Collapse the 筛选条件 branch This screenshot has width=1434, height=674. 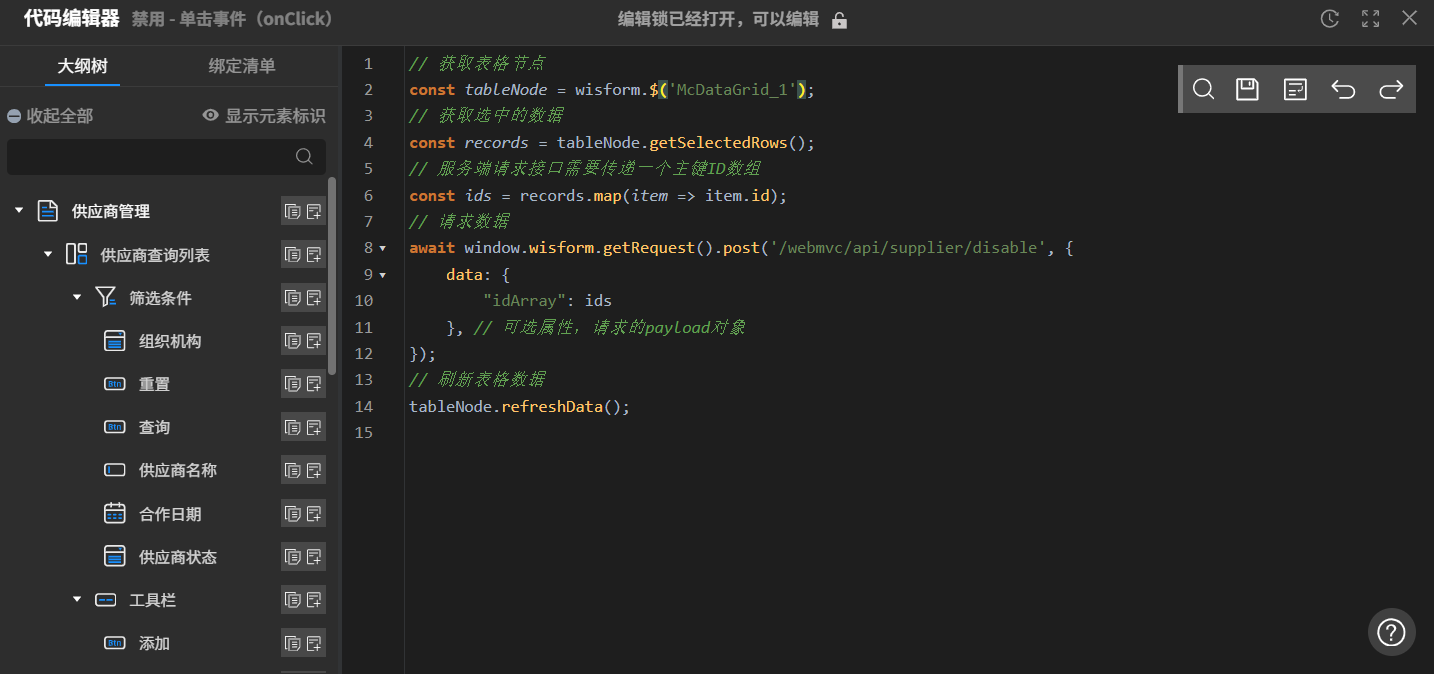77,297
